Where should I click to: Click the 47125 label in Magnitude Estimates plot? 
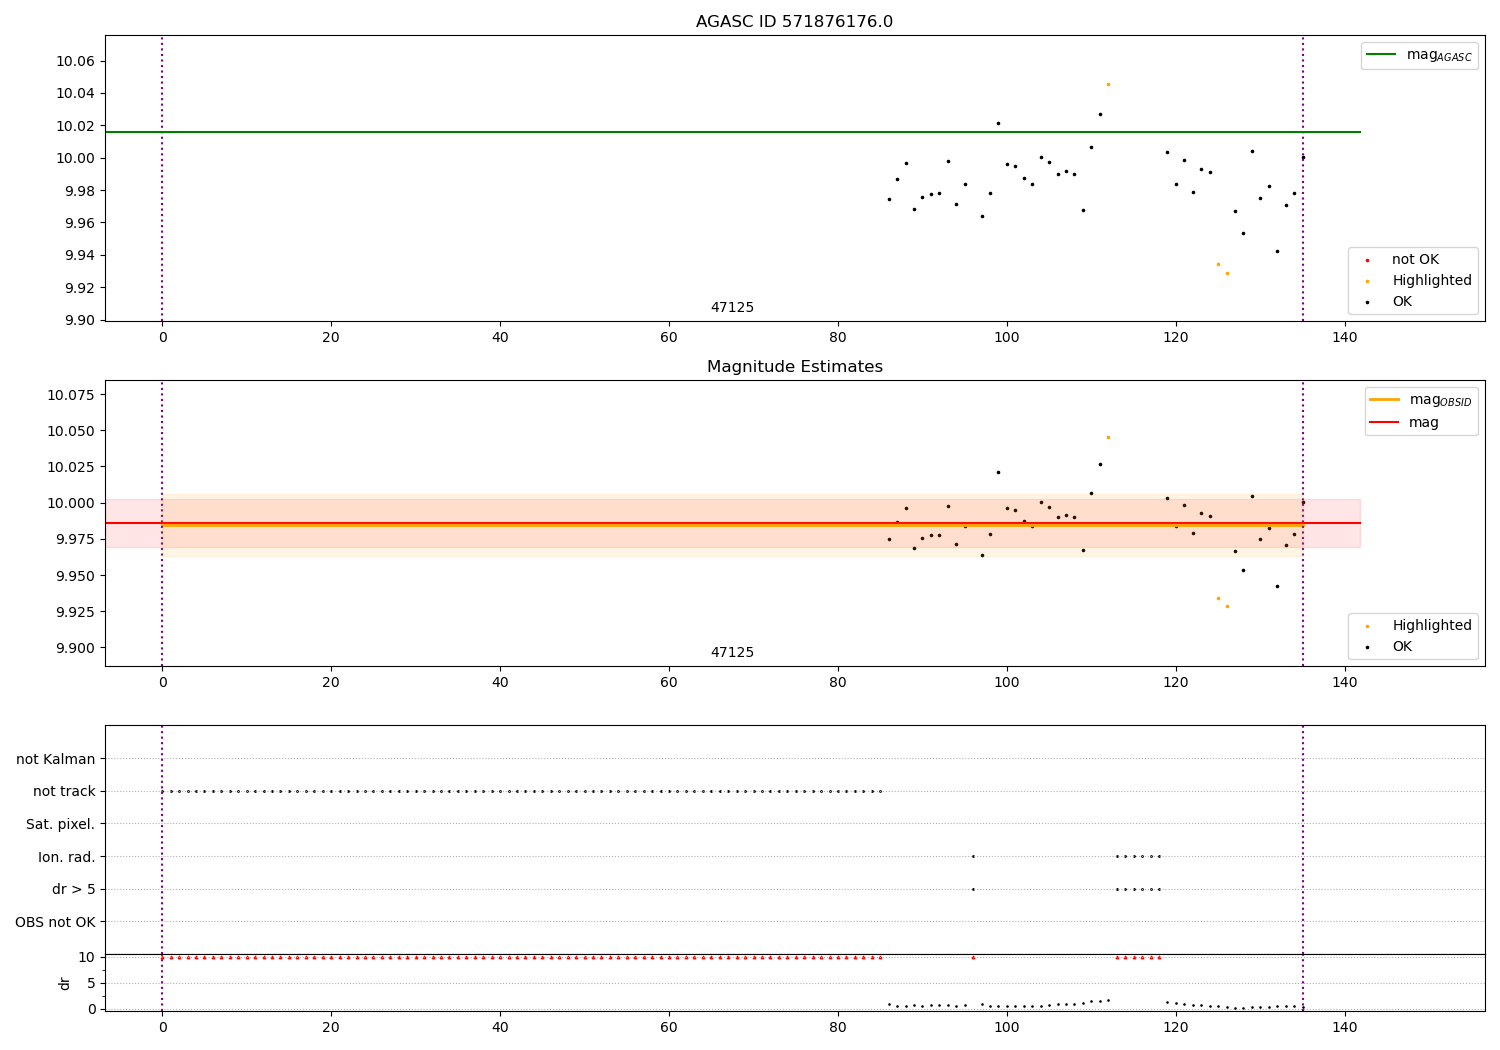coord(732,653)
